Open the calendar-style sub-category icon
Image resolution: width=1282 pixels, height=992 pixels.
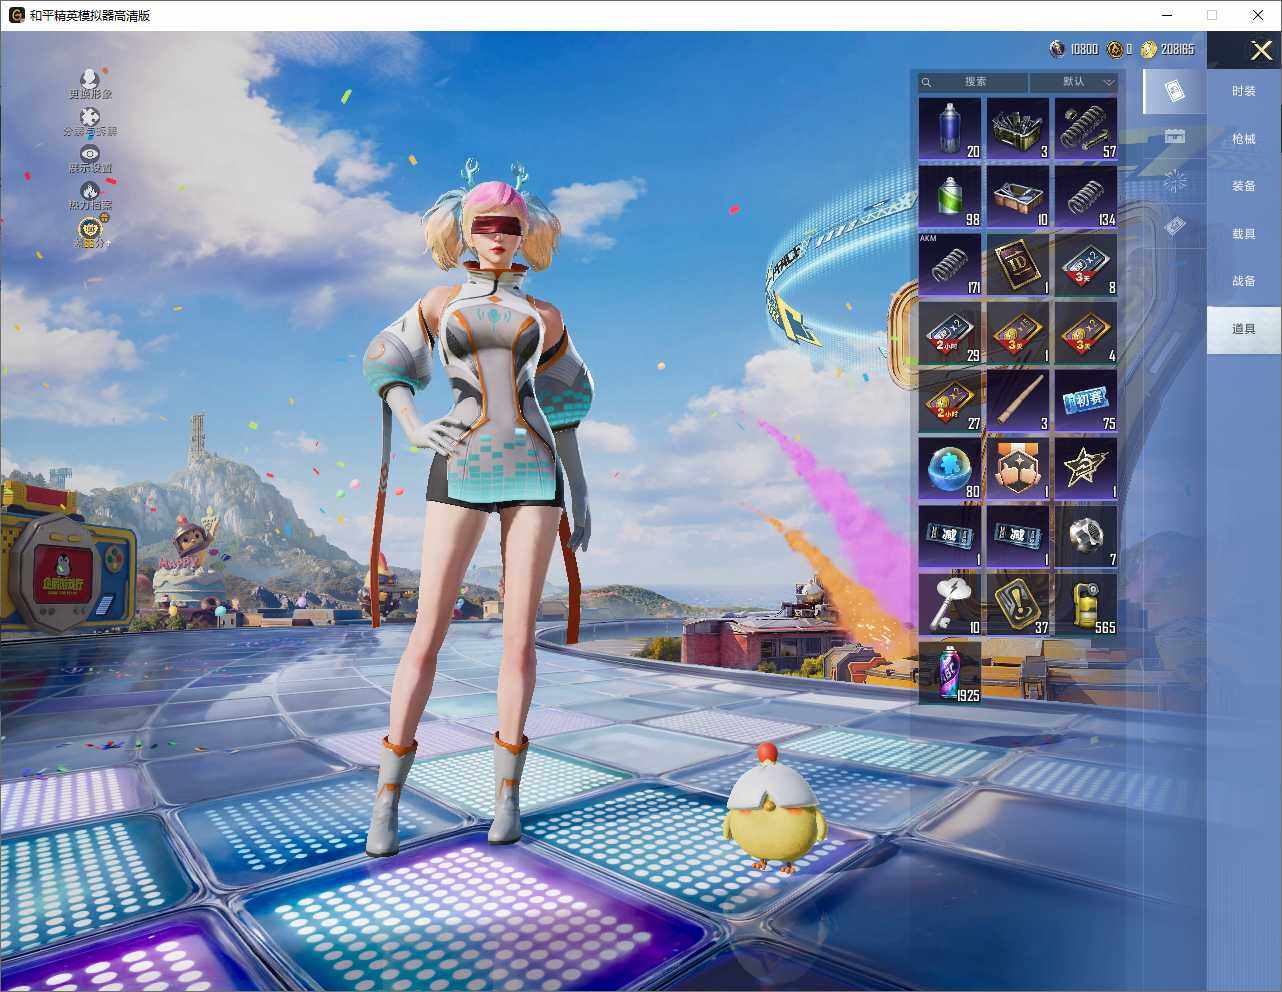pos(1174,136)
